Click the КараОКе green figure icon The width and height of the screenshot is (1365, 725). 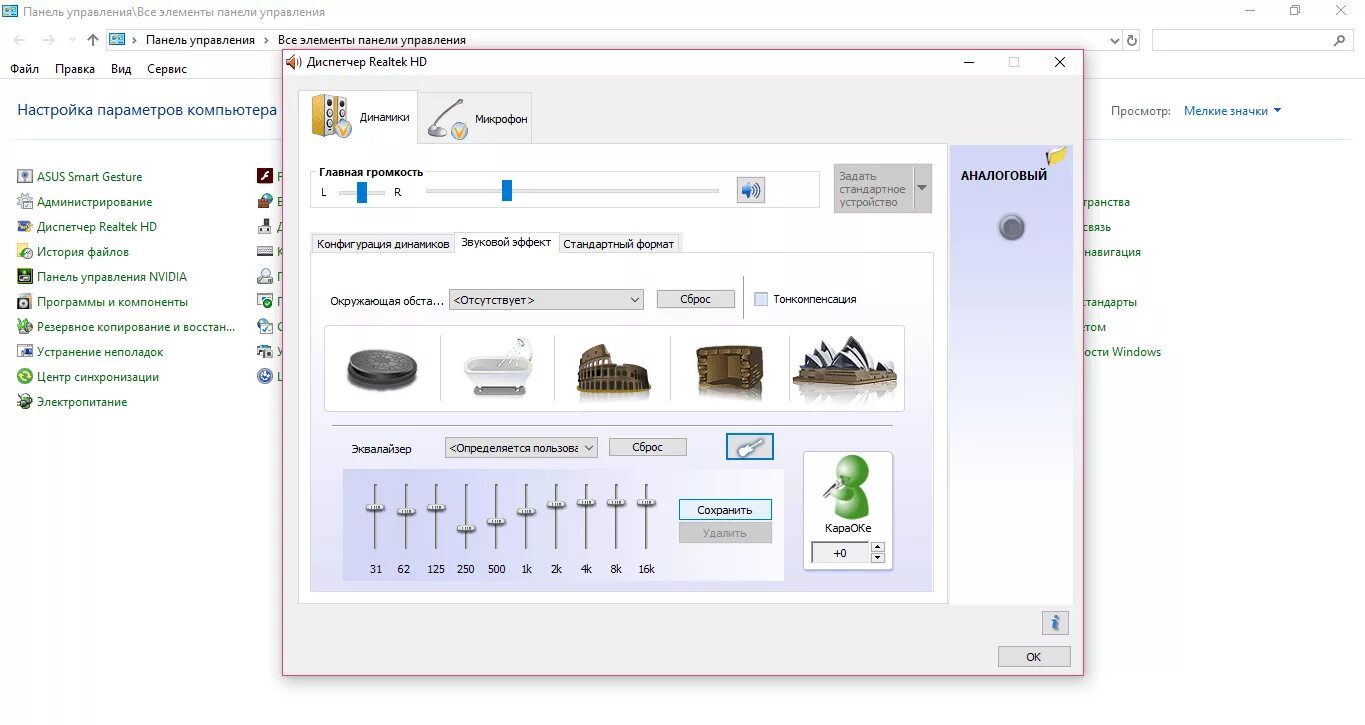848,487
